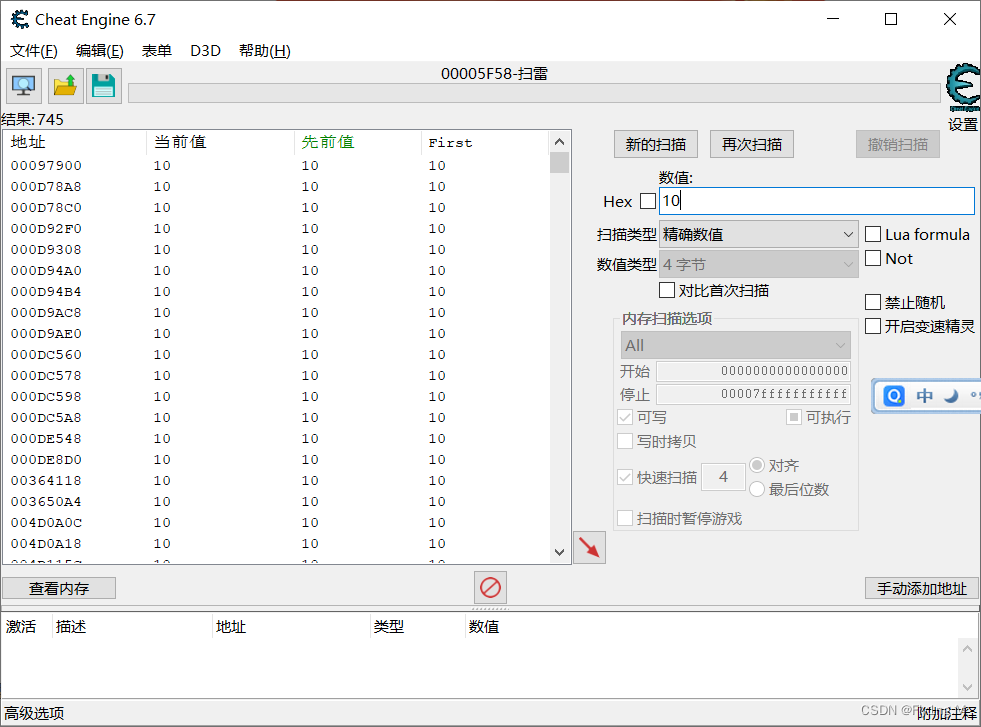Open the D3D menu

click(x=205, y=50)
